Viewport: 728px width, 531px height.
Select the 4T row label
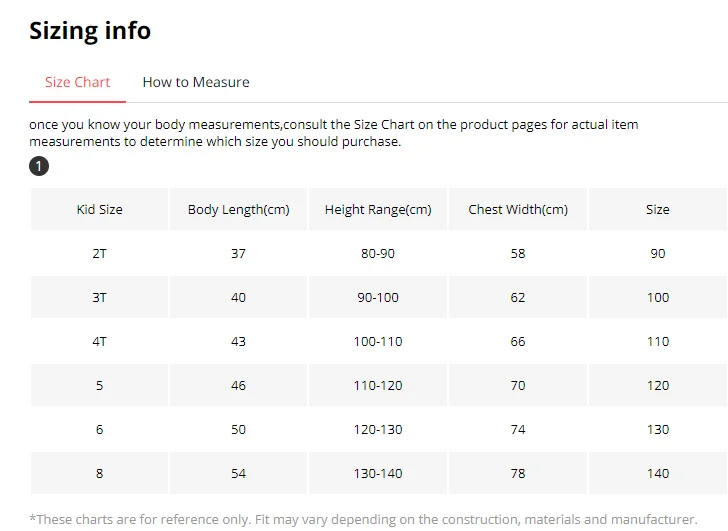(x=99, y=342)
